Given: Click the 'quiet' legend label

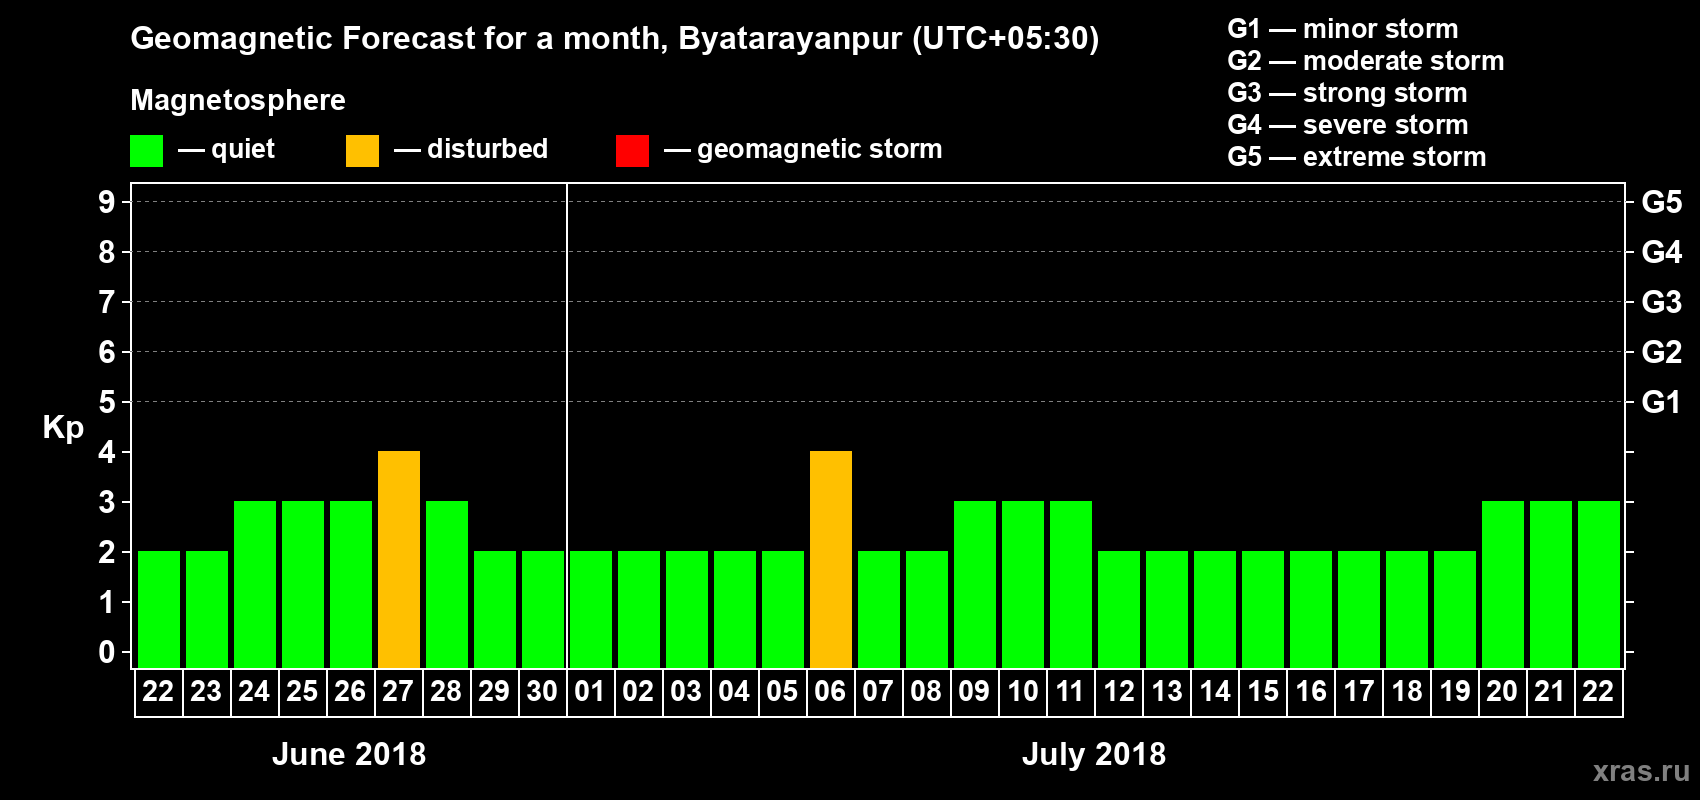Looking at the screenshot, I should coord(243,149).
